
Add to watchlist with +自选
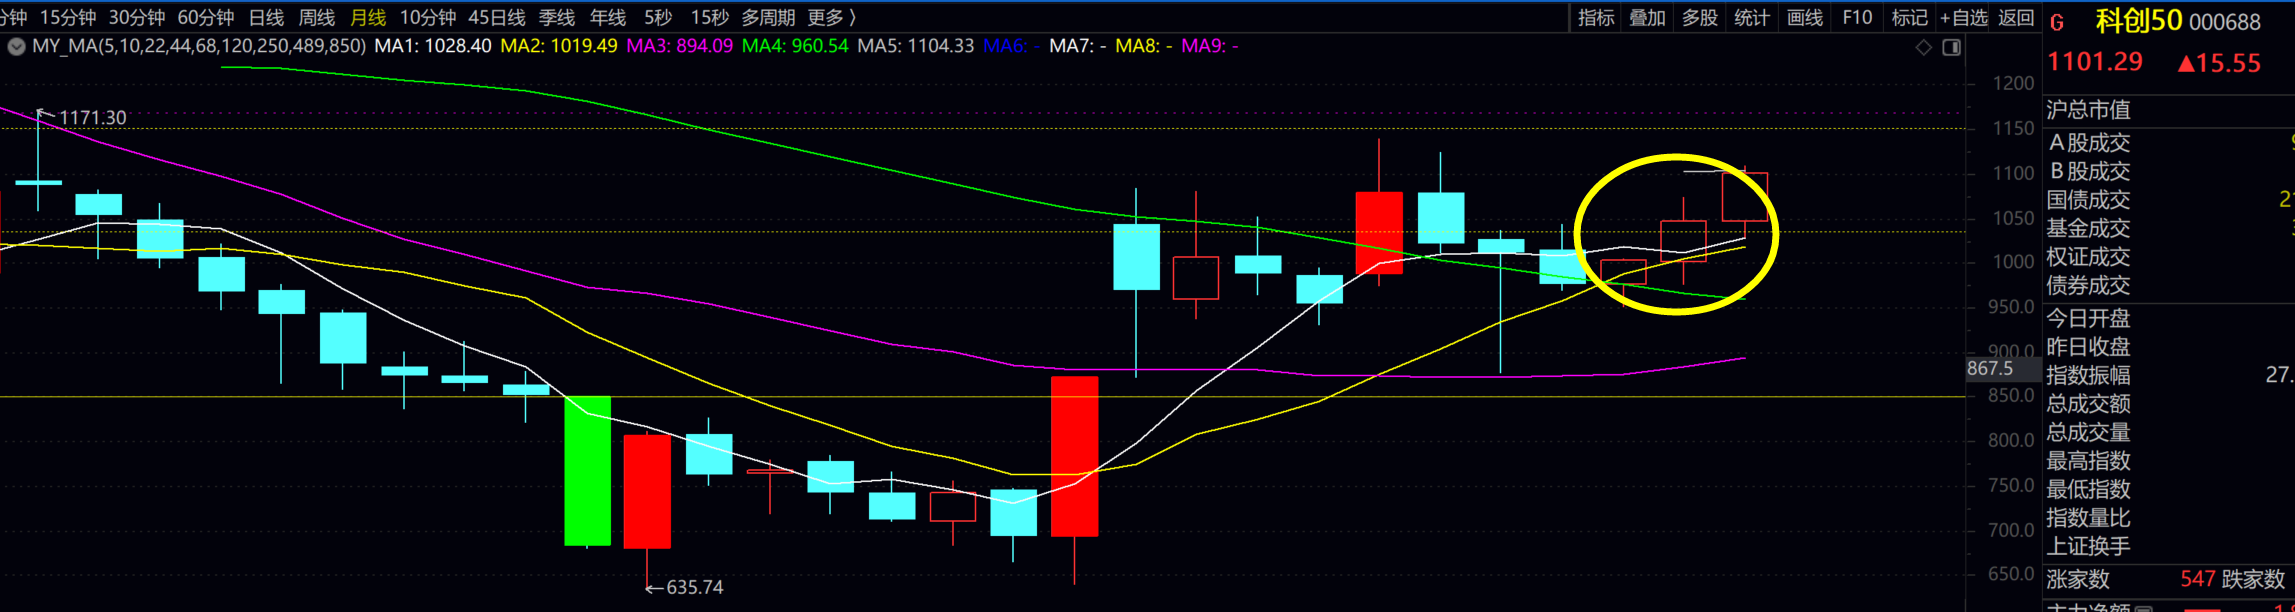pyautogui.click(x=1963, y=17)
